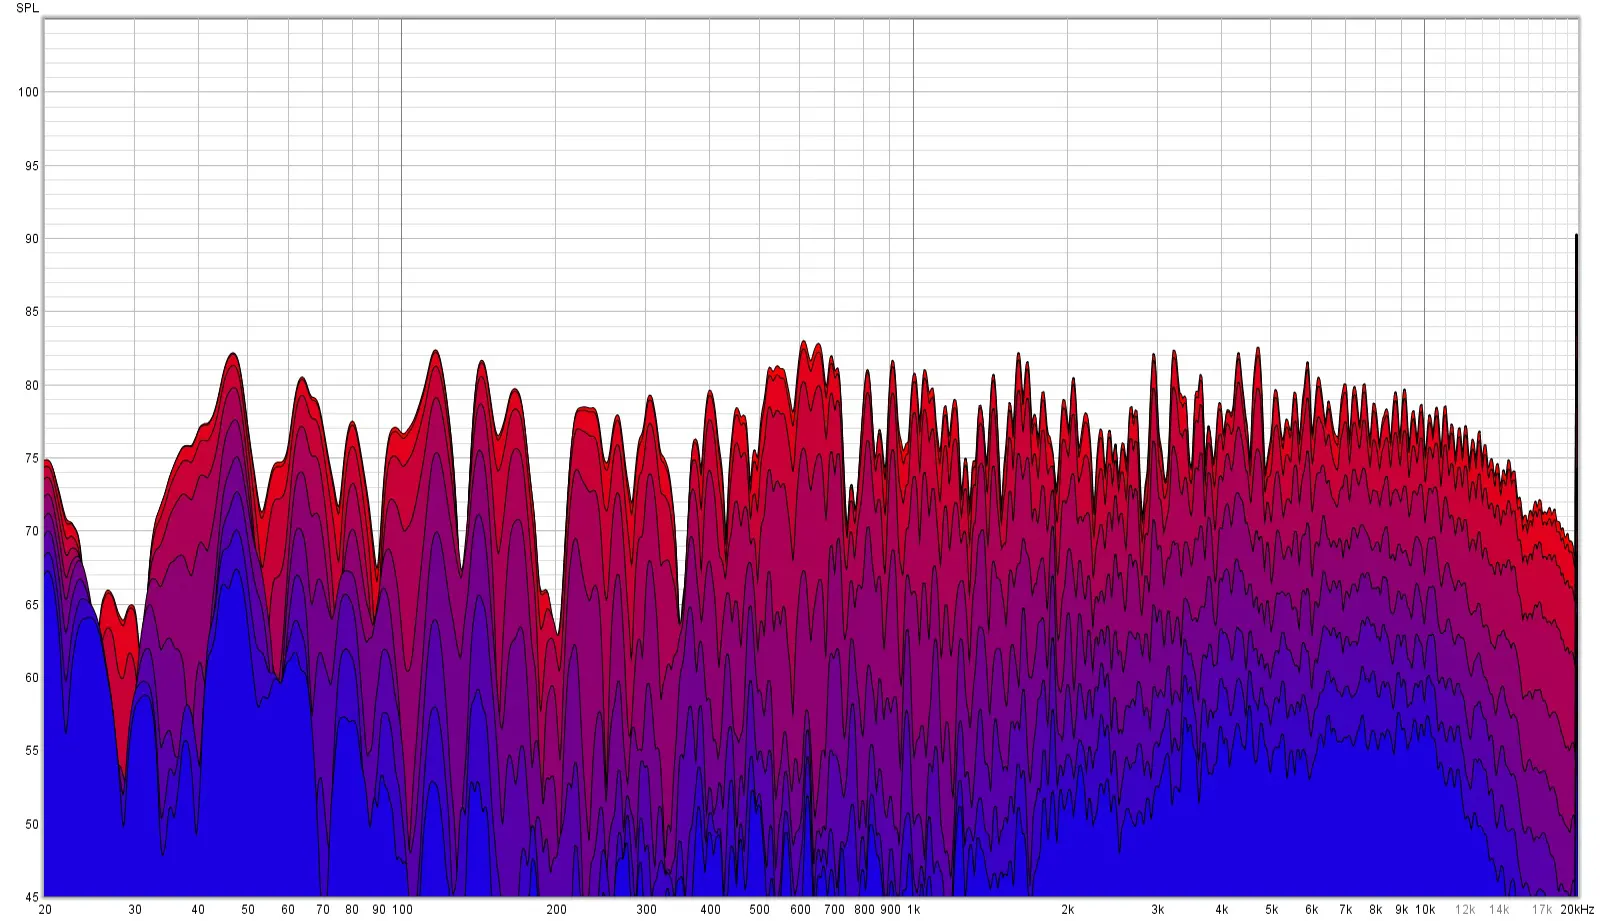Click the 500 Hz frequency axis label
1600x921 pixels.
[759, 910]
